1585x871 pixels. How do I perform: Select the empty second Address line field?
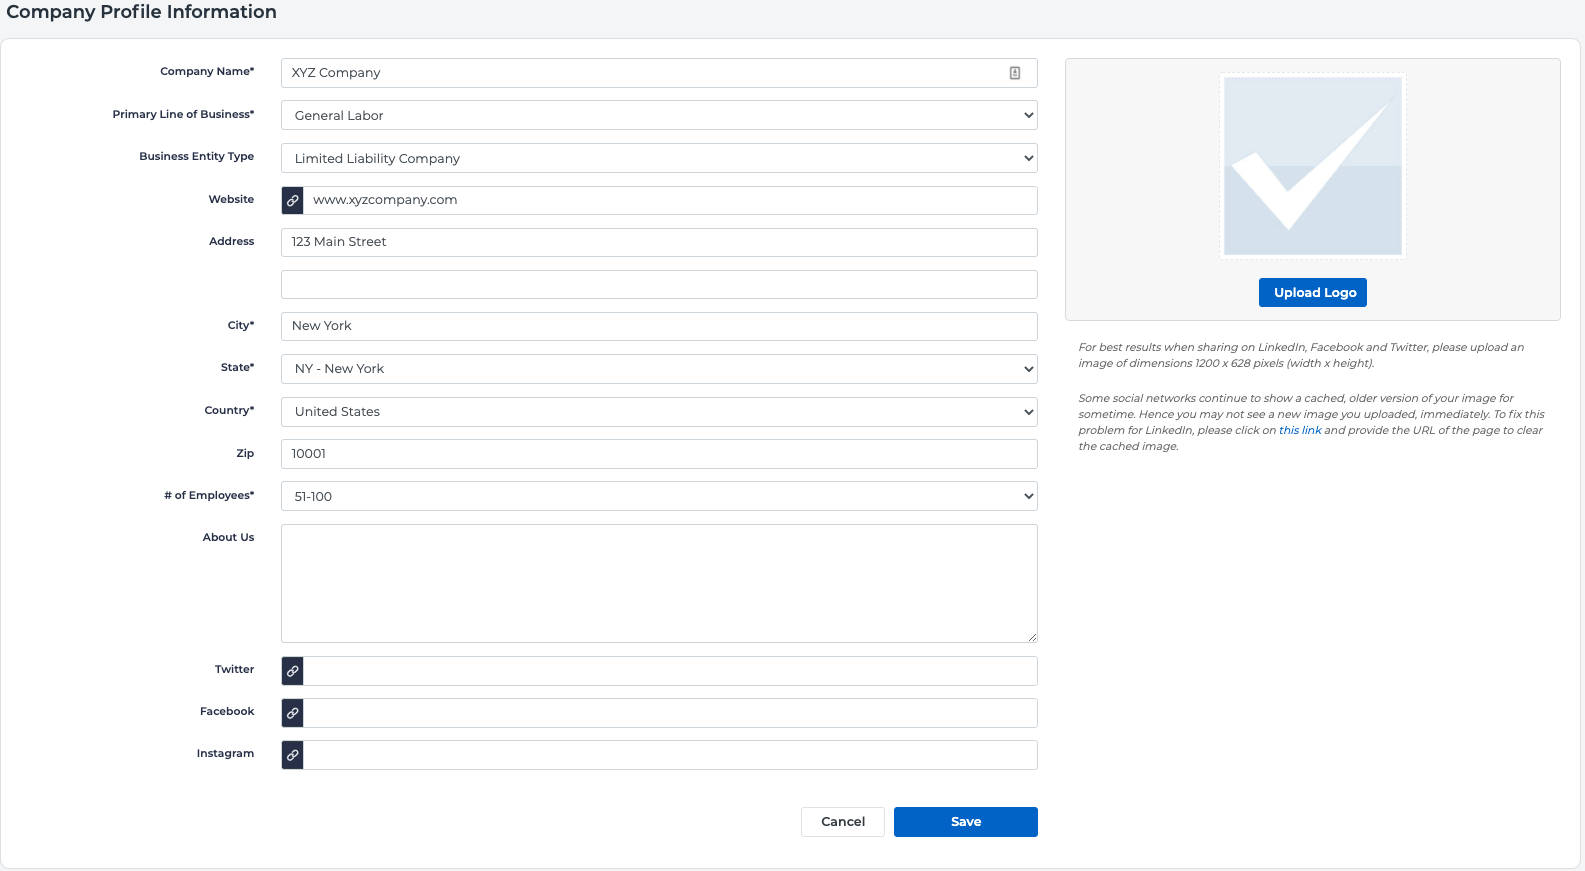click(658, 285)
